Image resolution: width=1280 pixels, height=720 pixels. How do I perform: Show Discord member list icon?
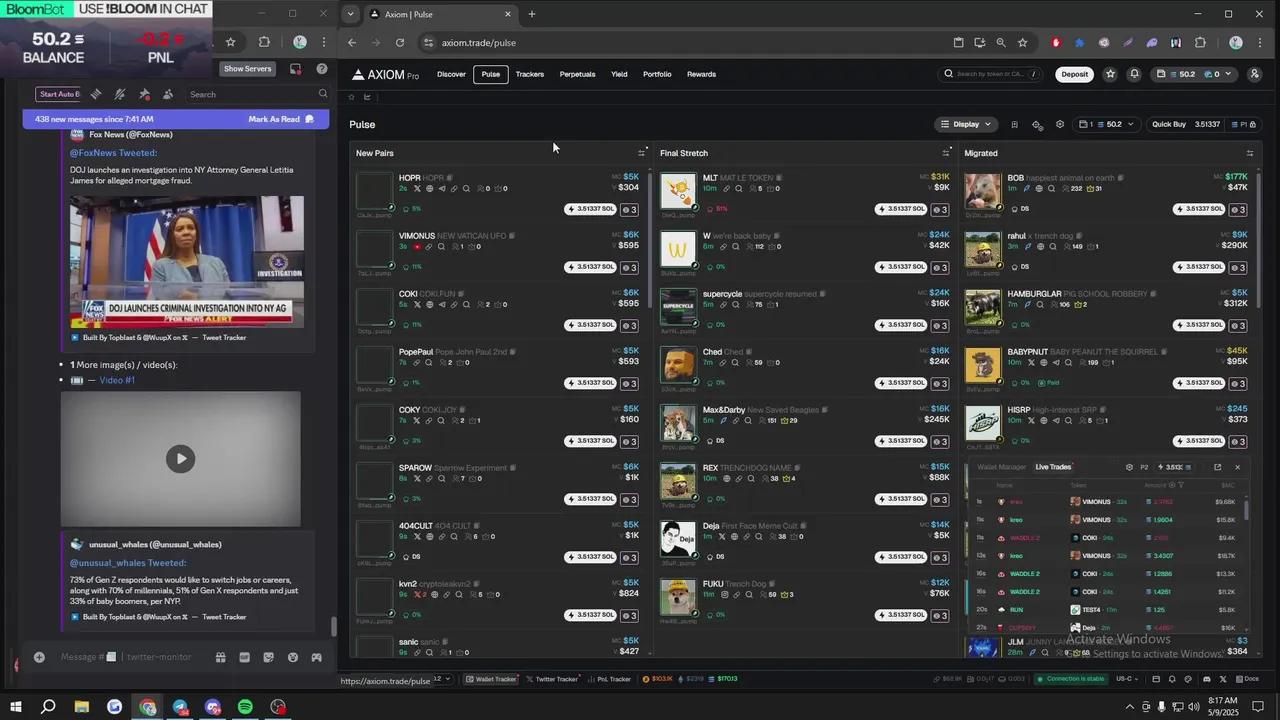tap(168, 94)
